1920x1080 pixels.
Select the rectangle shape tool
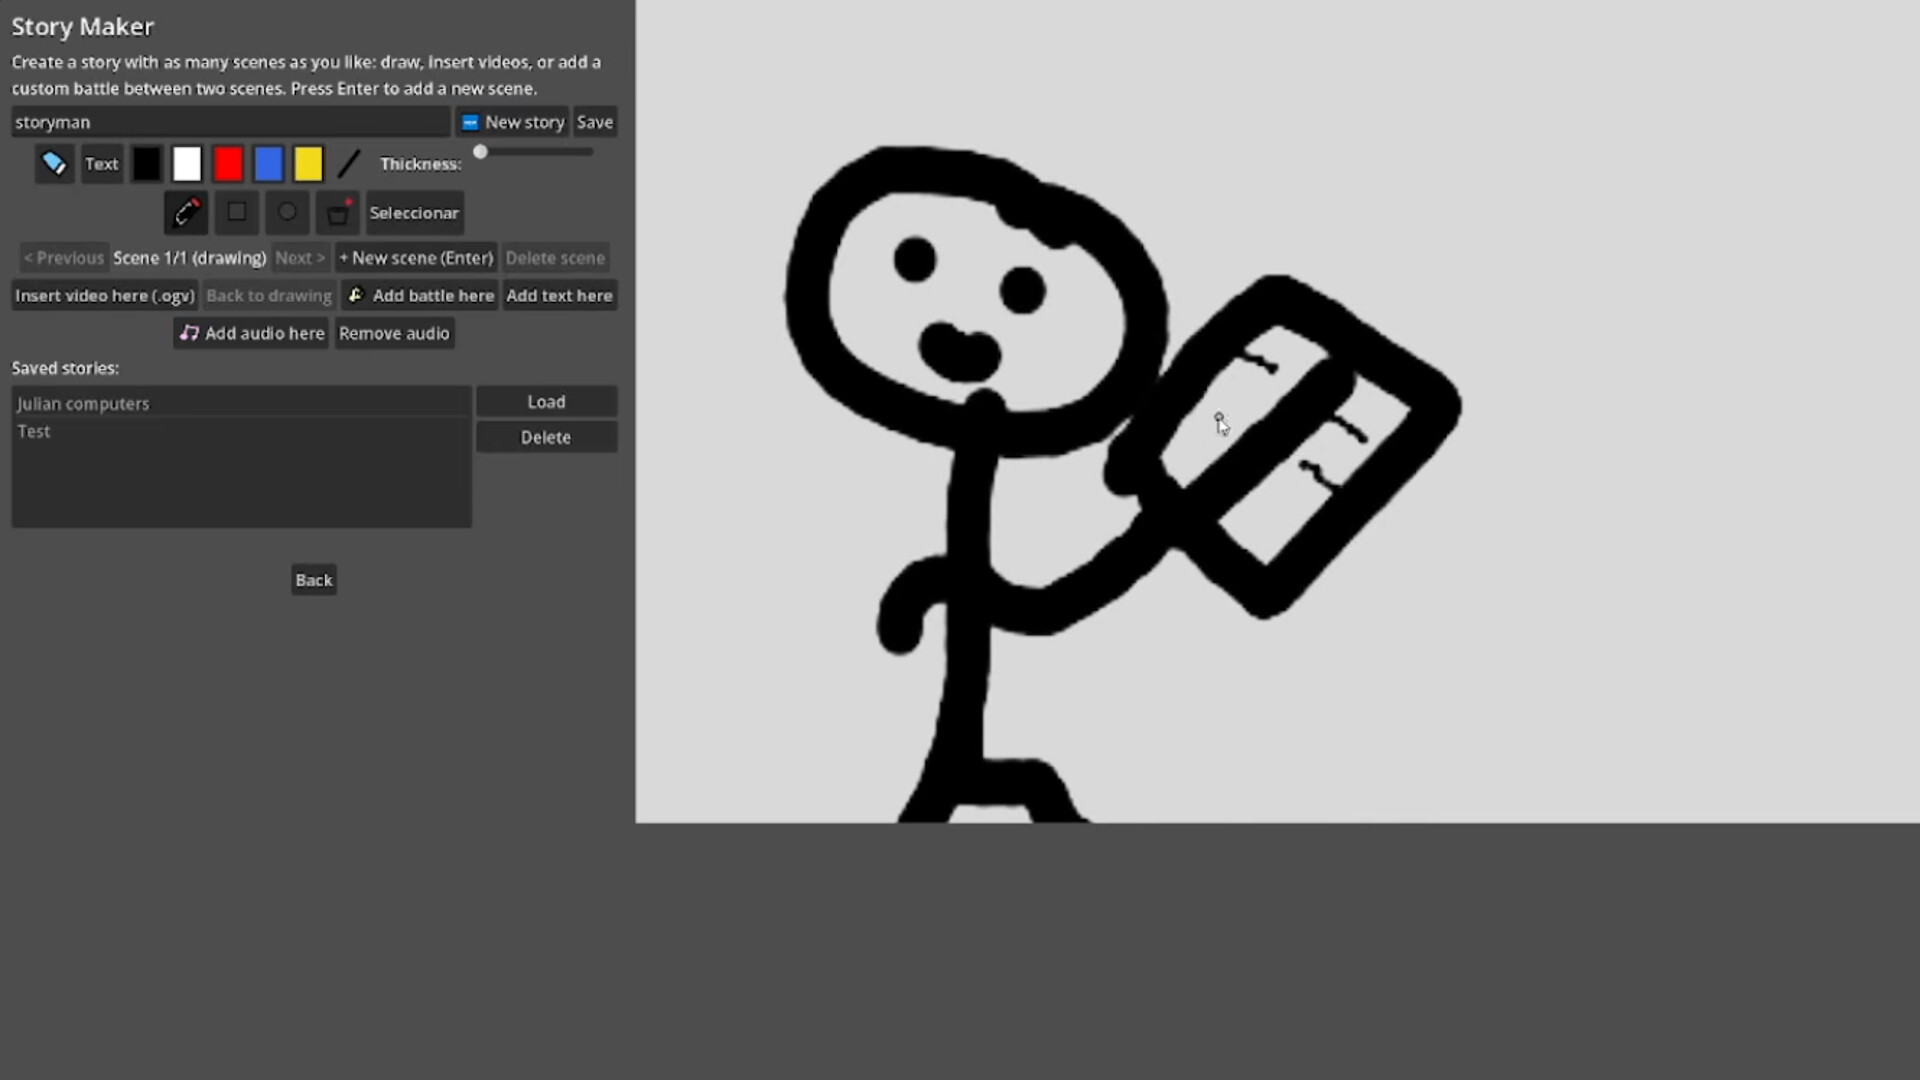tap(237, 213)
